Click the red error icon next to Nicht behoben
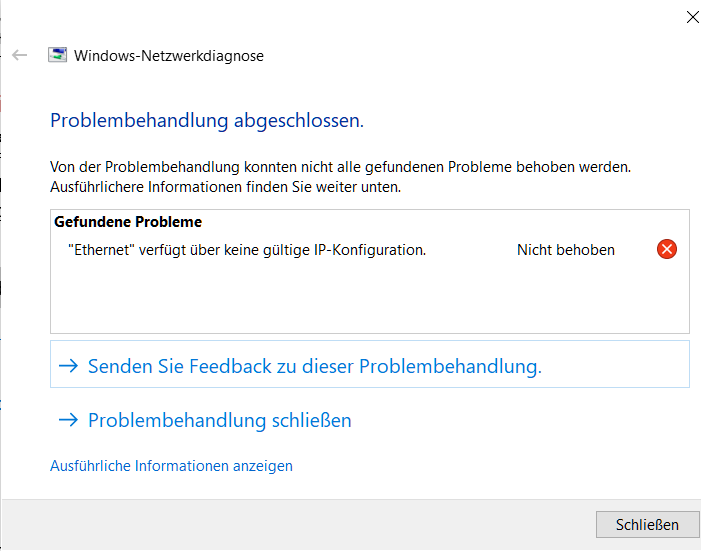701x551 pixels. tap(667, 249)
